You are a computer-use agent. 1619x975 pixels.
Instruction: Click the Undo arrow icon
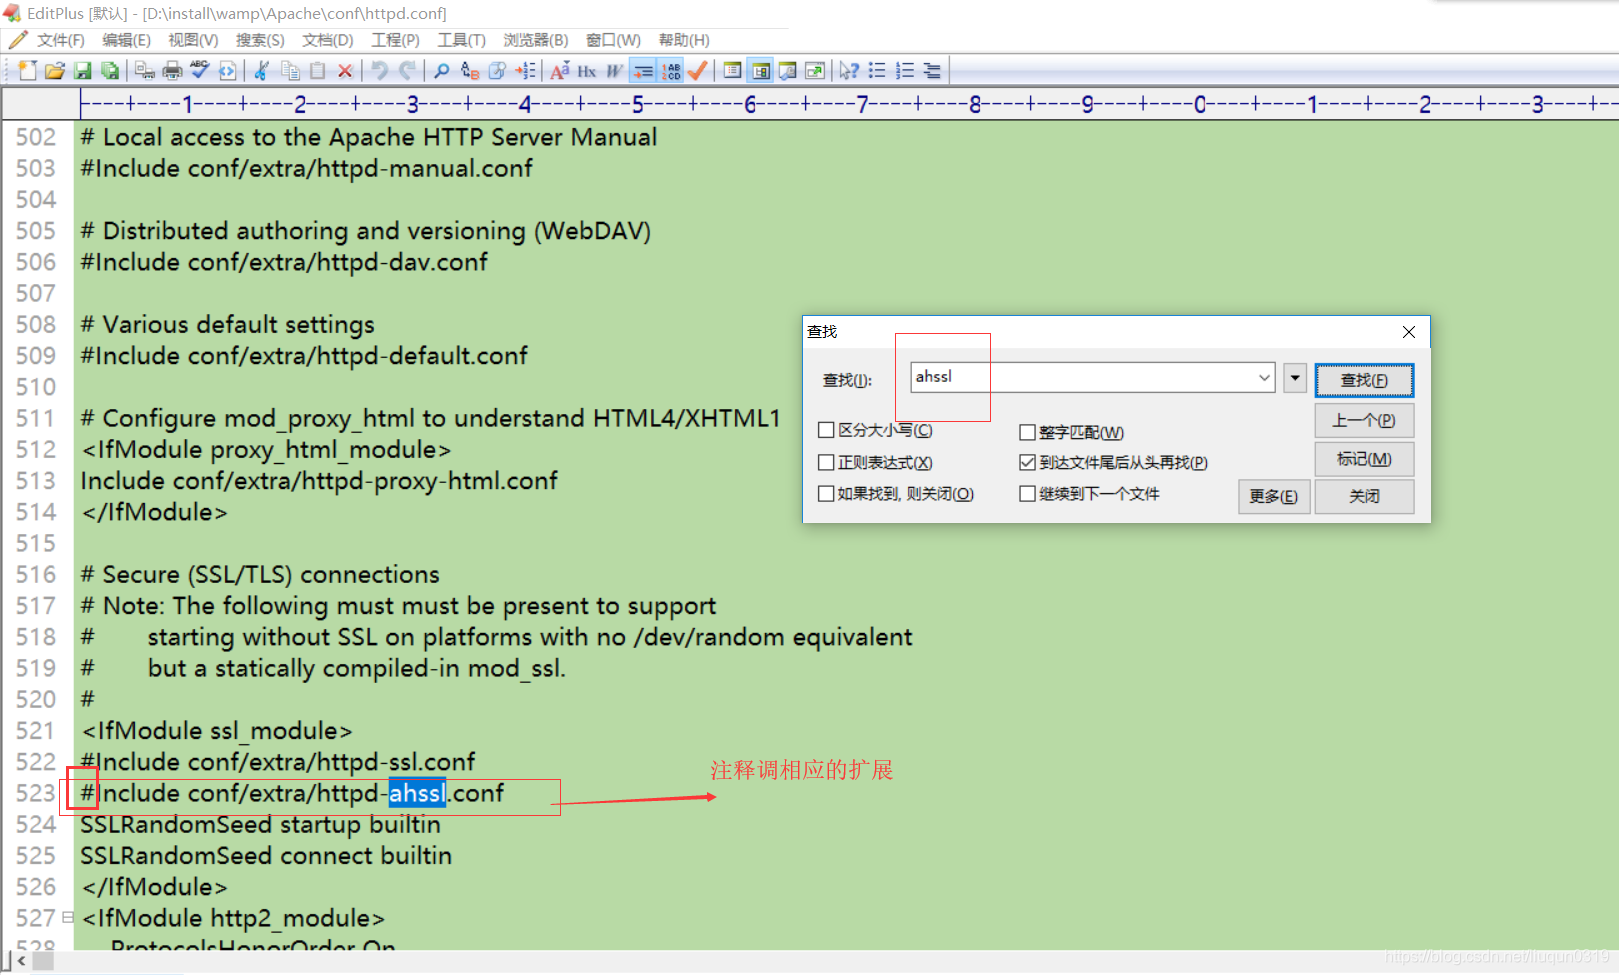[380, 70]
